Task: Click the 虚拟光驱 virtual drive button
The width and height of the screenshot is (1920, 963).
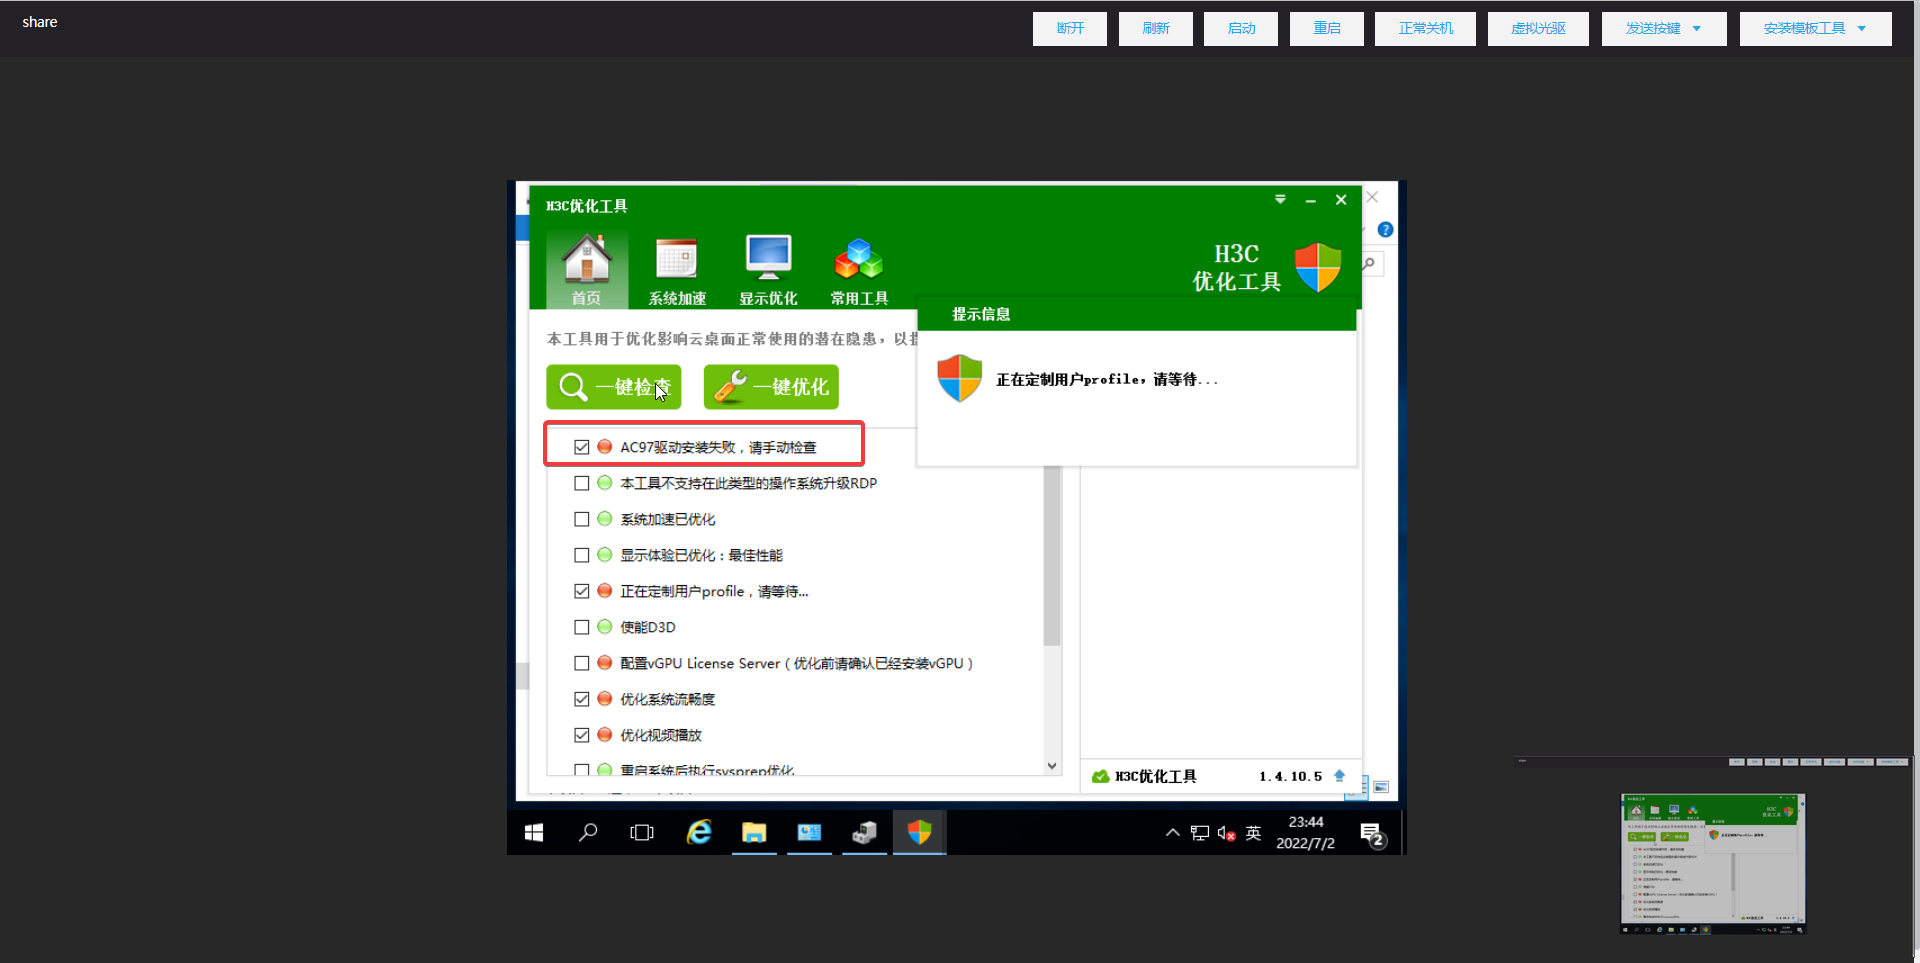Action: [x=1539, y=28]
